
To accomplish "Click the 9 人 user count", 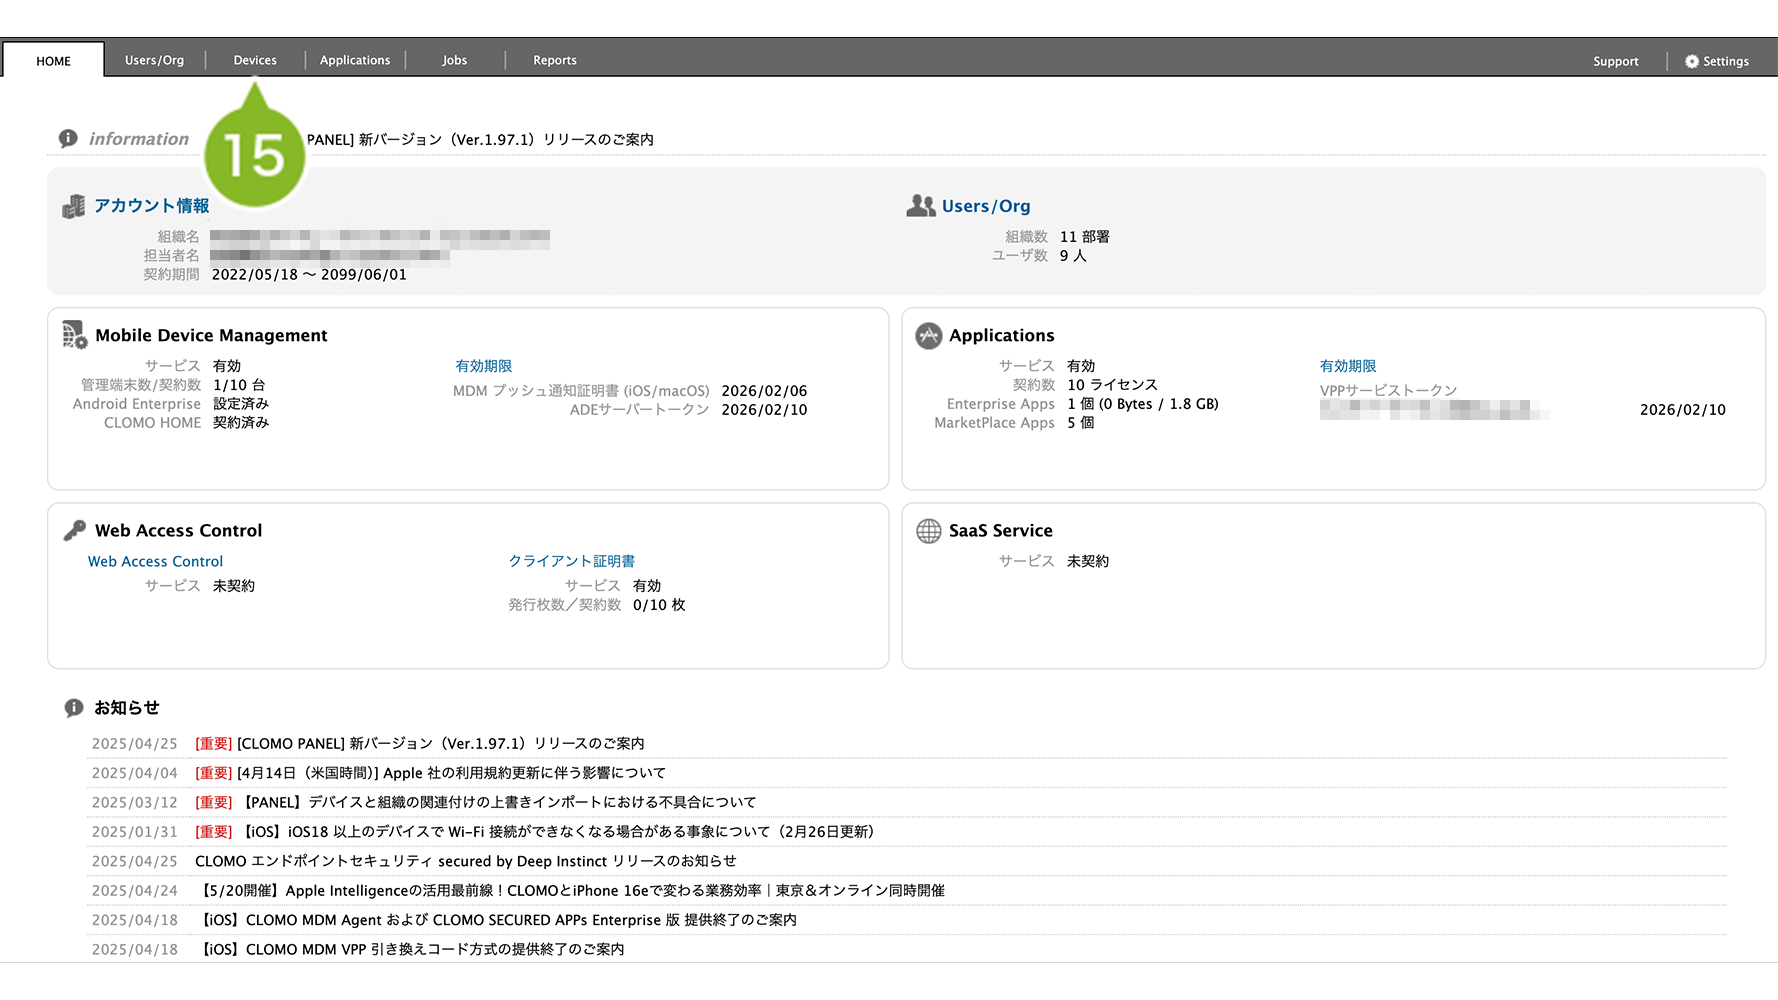I will click(x=1073, y=255).
